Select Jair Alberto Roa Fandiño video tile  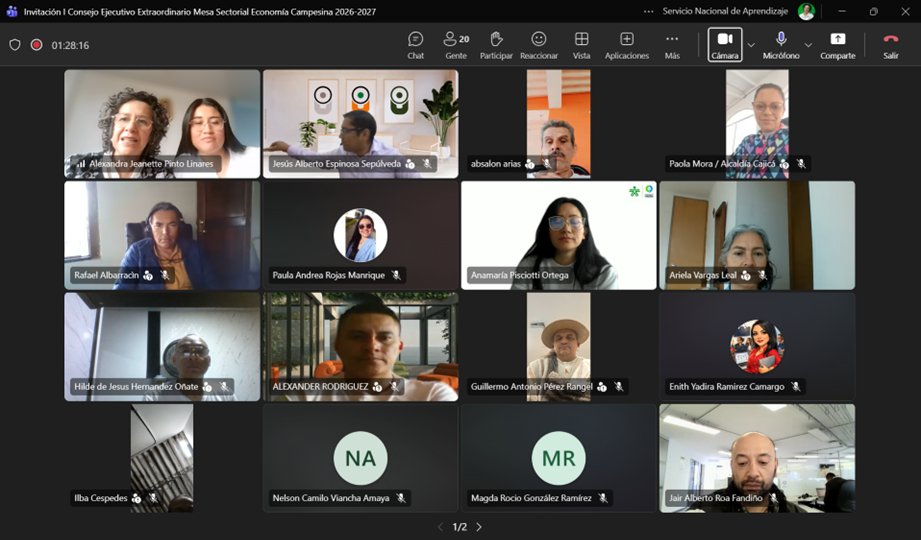pos(757,458)
